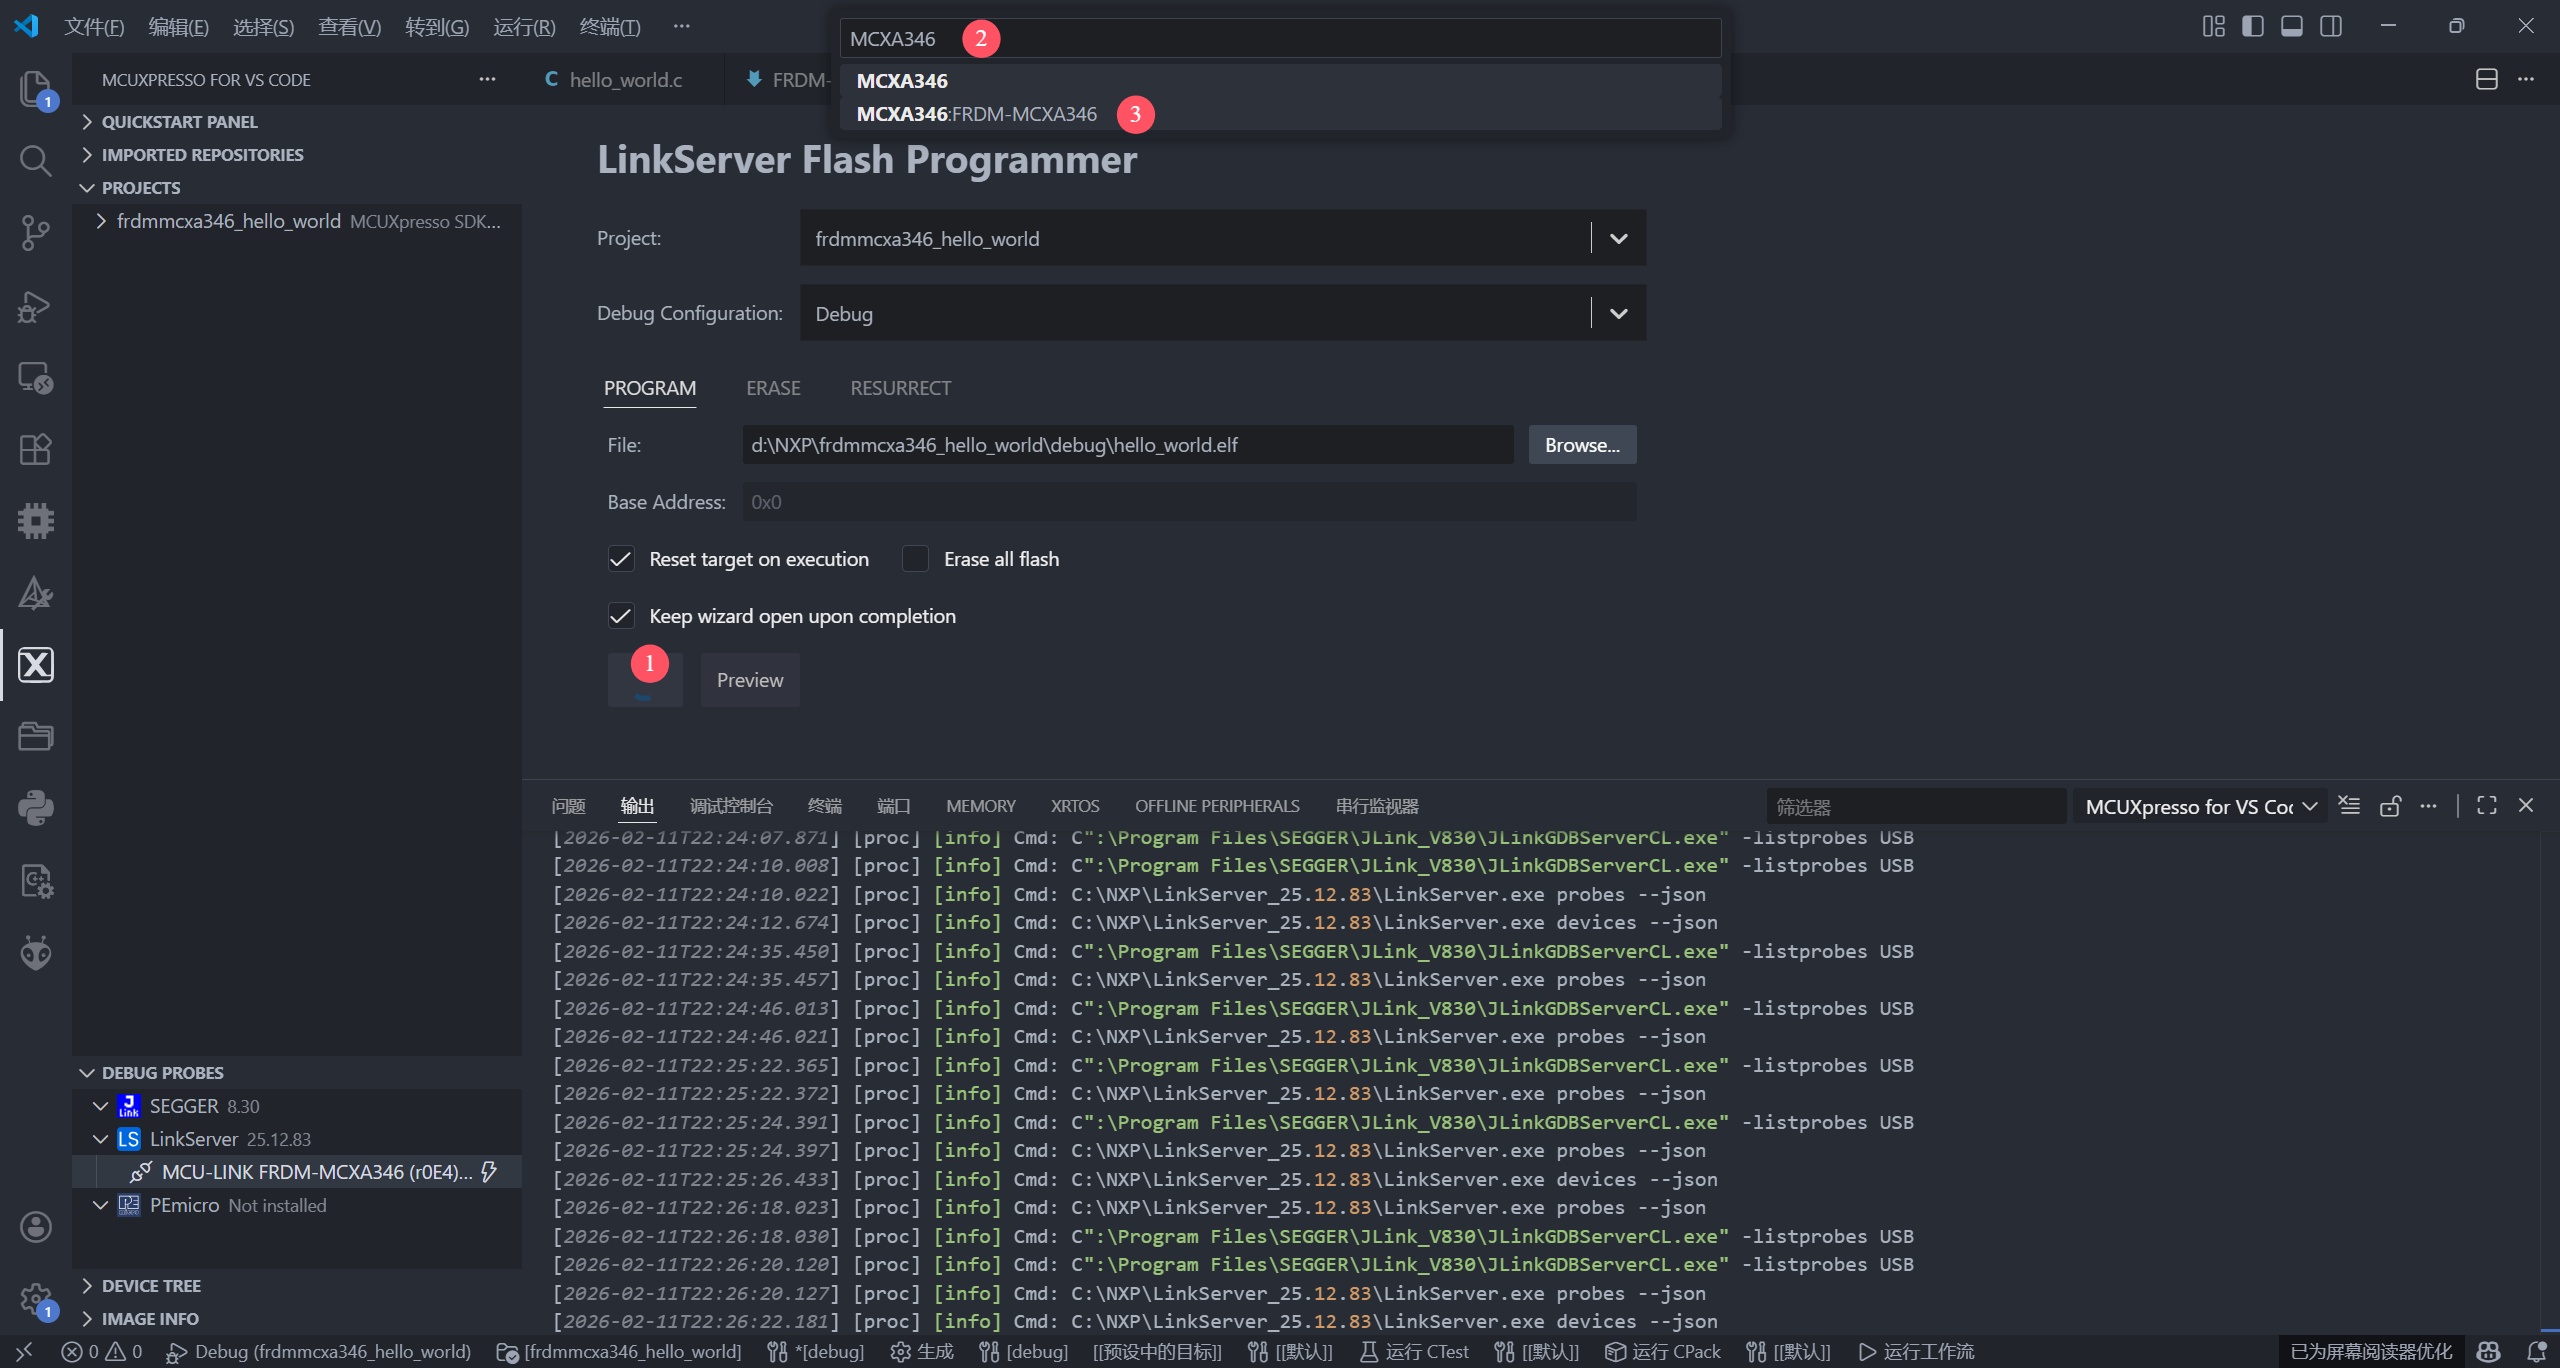
Task: Open Copilot status icon in status bar
Action: pyautogui.click(x=2489, y=1352)
